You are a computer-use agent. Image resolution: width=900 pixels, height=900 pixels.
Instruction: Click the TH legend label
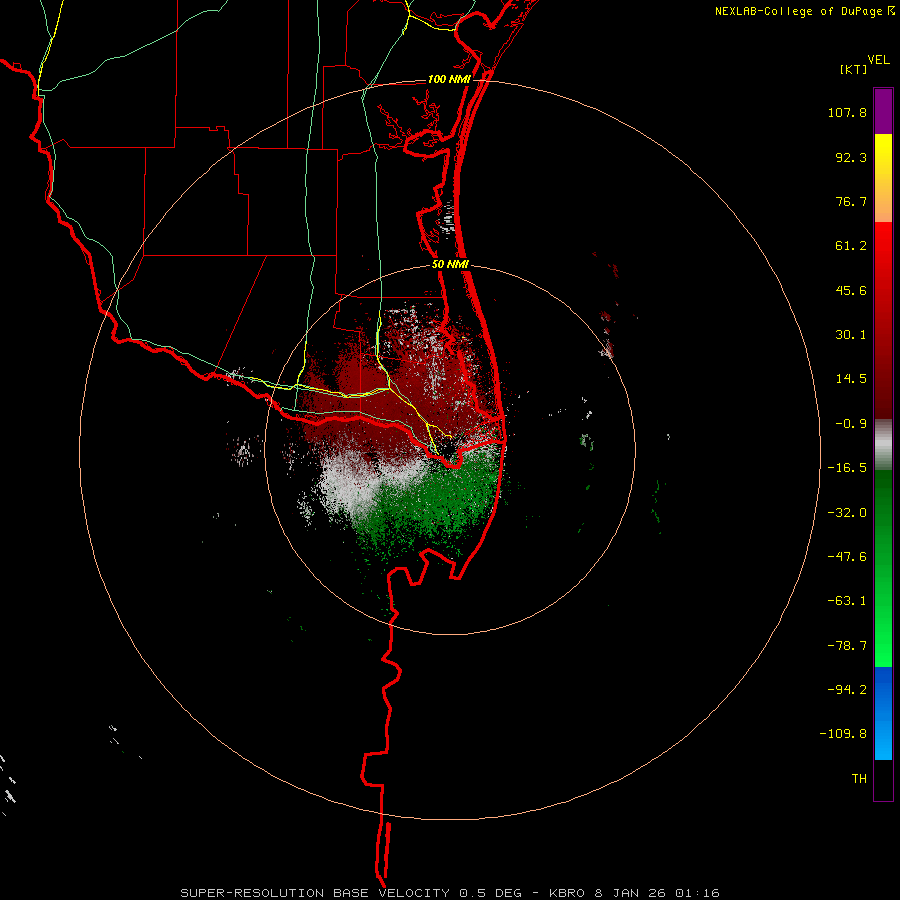(859, 778)
